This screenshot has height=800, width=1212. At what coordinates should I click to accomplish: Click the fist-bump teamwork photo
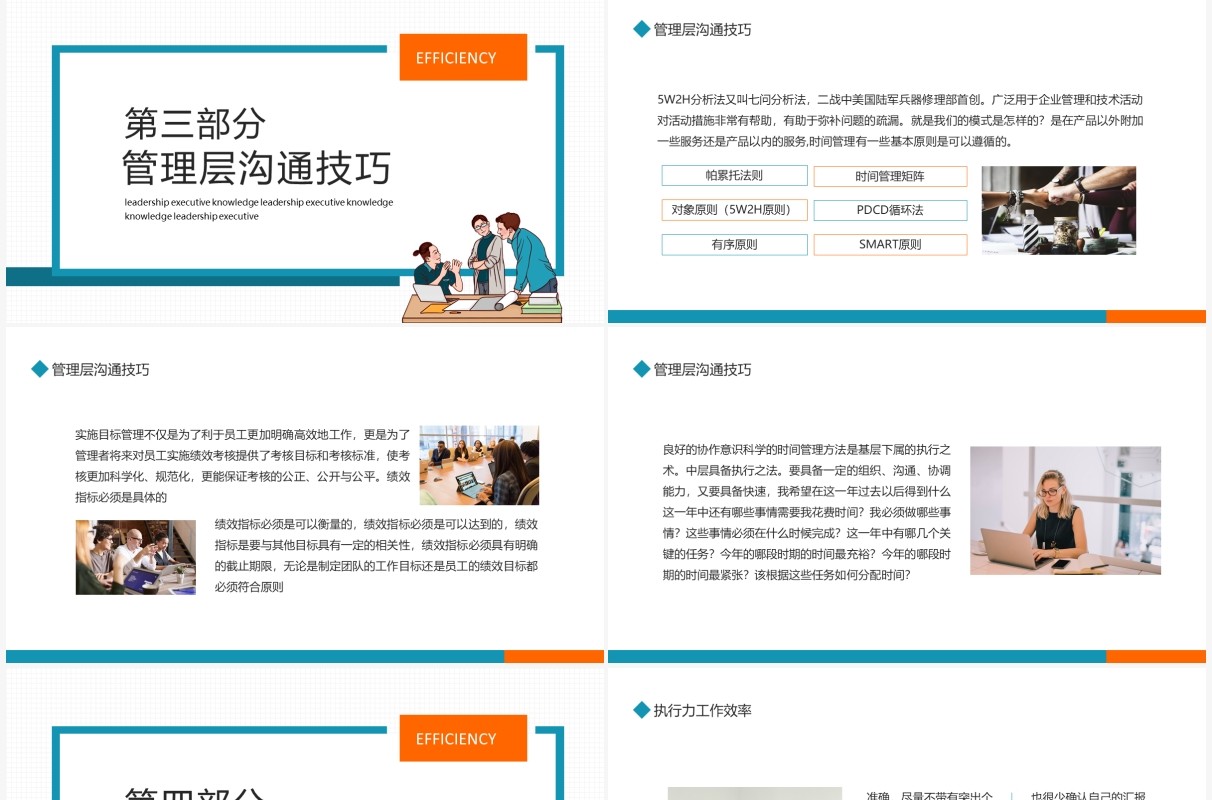1058,210
